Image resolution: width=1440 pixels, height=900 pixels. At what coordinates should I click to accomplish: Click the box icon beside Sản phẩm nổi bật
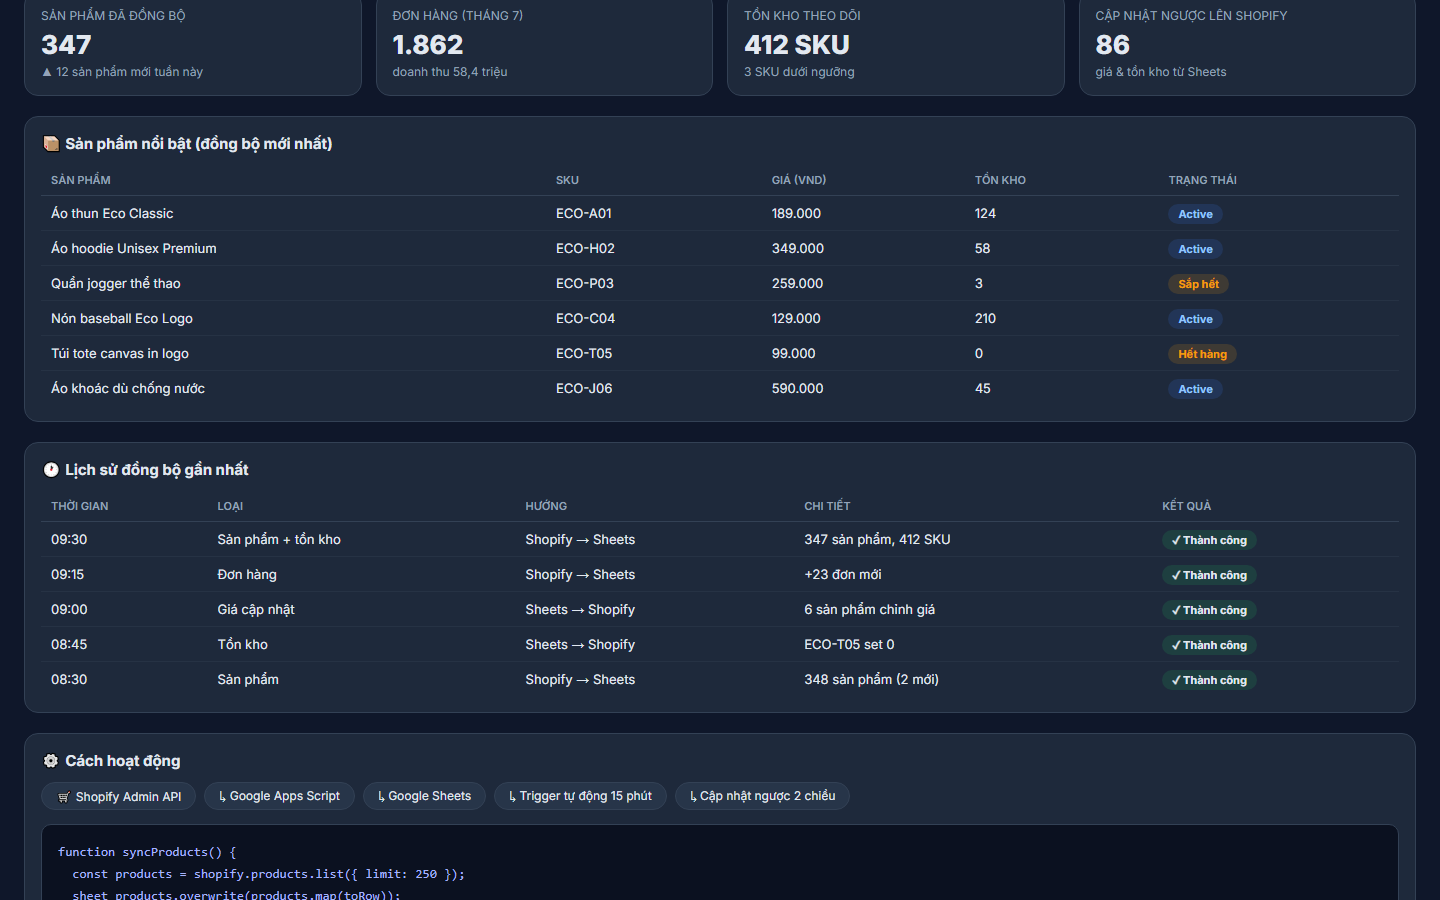click(51, 144)
